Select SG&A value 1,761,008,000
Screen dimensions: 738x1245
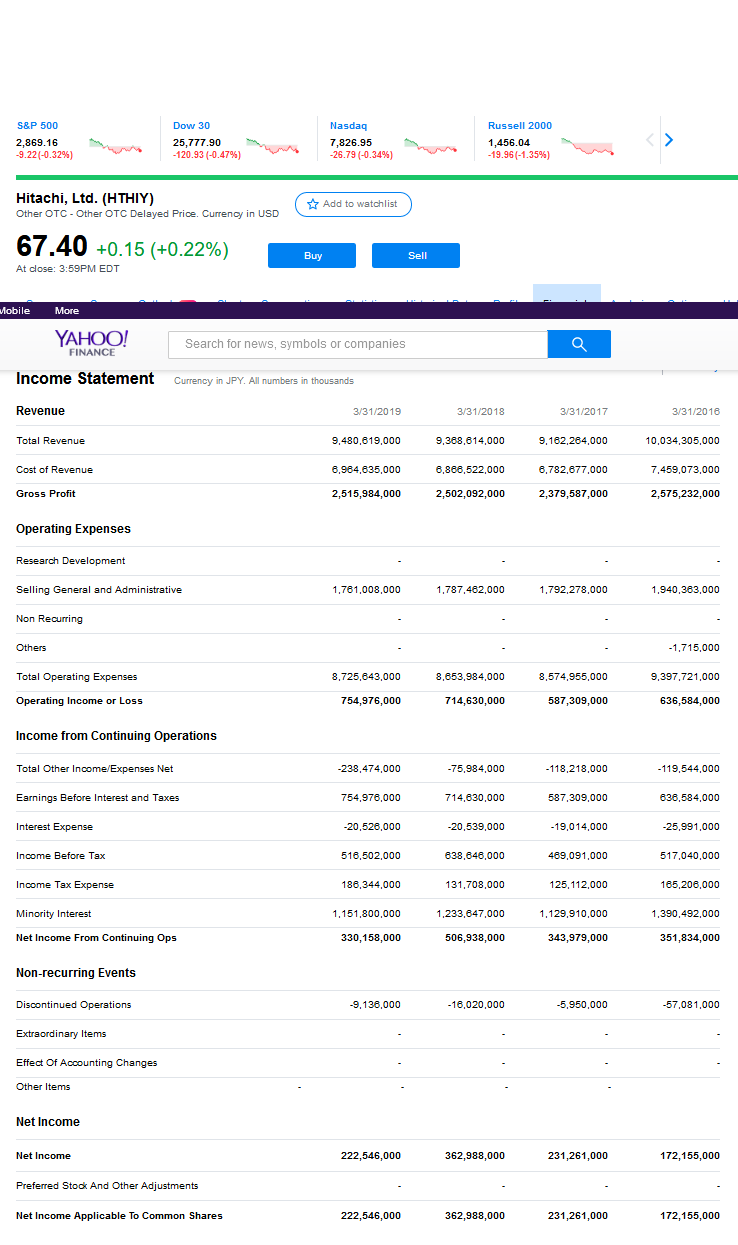click(366, 590)
